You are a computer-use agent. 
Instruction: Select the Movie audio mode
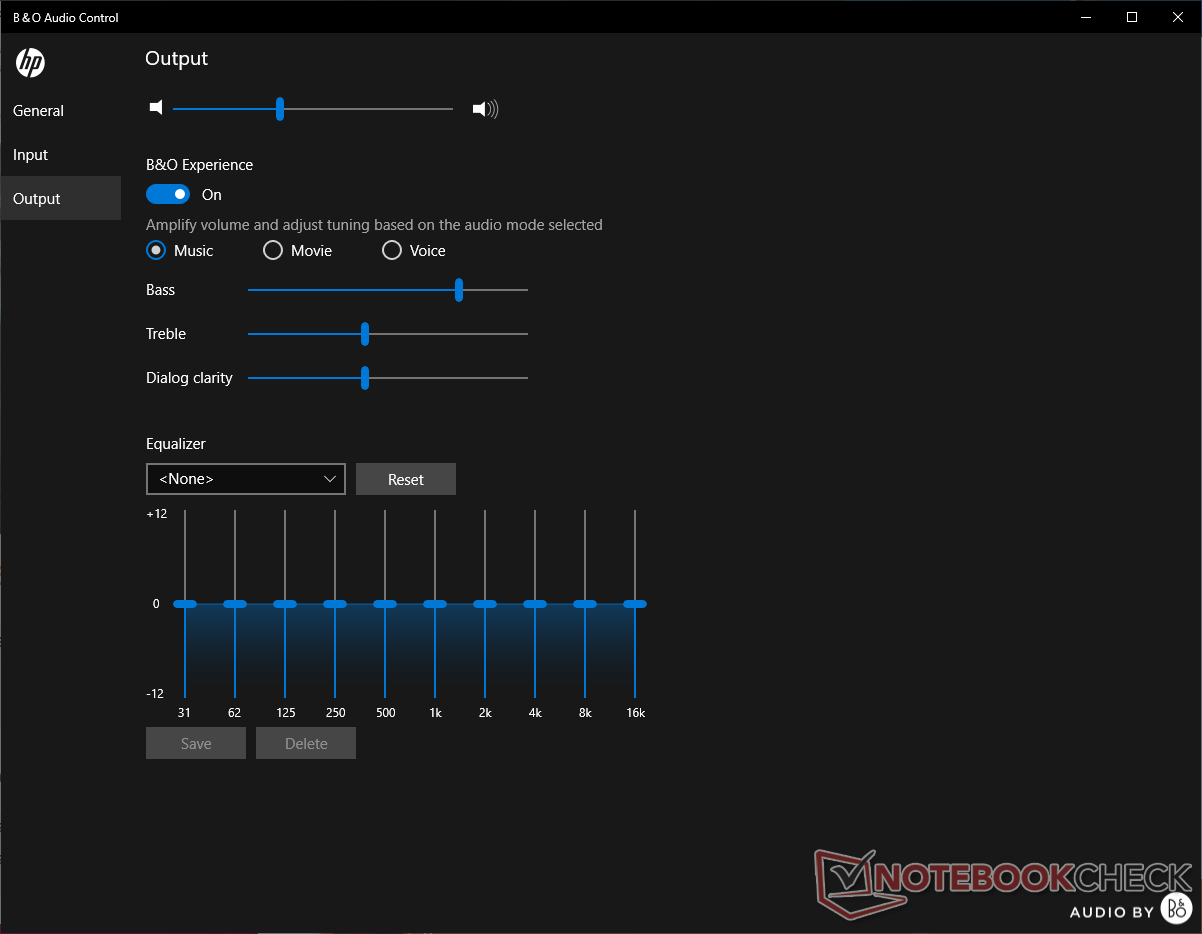(x=273, y=251)
